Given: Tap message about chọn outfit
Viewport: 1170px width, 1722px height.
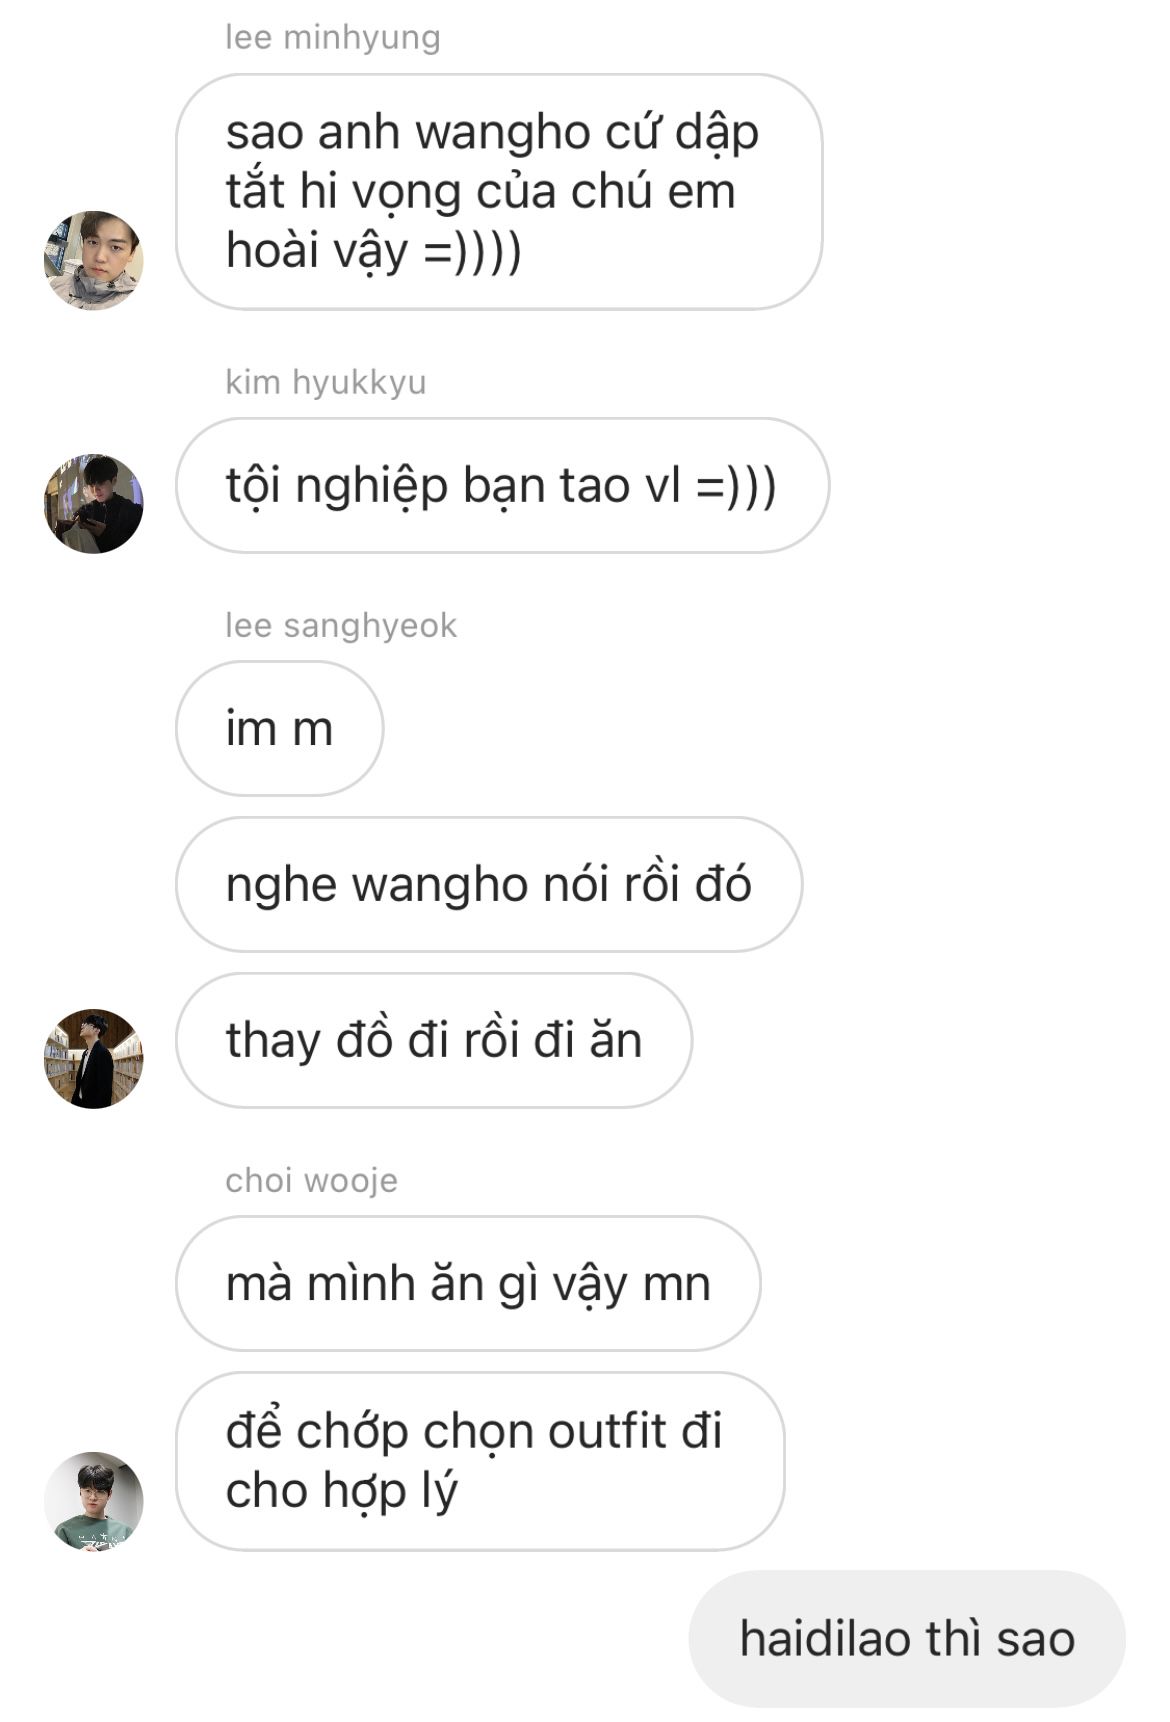Looking at the screenshot, I should pos(480,1461).
